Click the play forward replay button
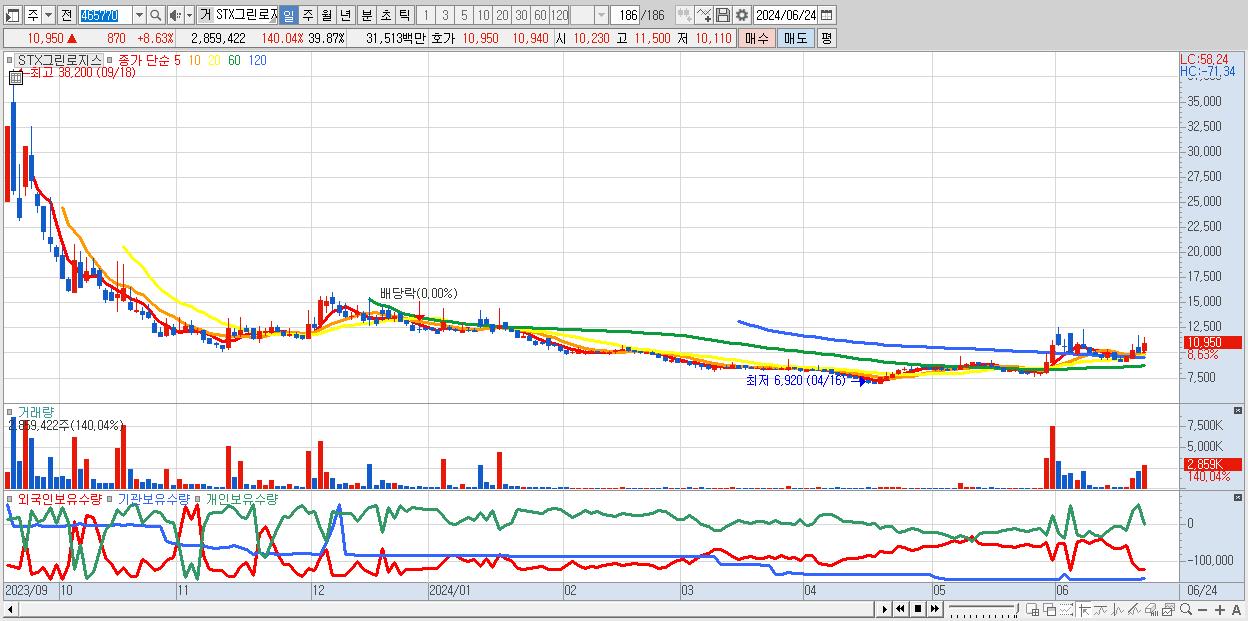The width and height of the screenshot is (1248, 621). tap(884, 609)
